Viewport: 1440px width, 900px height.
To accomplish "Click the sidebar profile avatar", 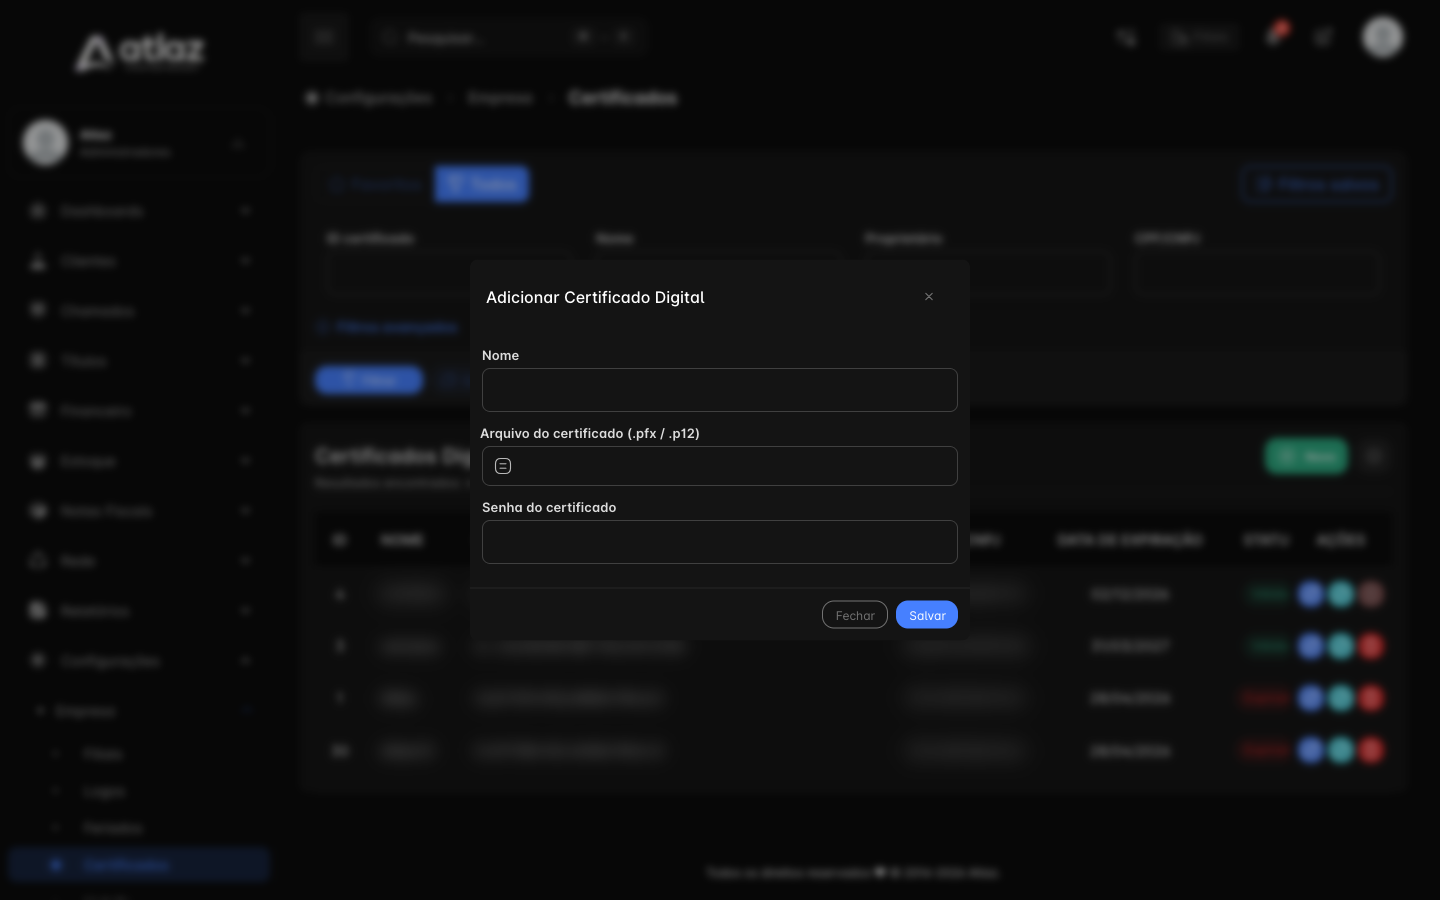I will coord(46,143).
